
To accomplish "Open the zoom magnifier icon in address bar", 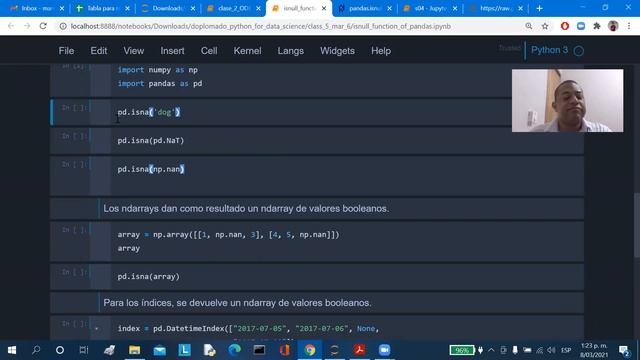I will point(529,26).
